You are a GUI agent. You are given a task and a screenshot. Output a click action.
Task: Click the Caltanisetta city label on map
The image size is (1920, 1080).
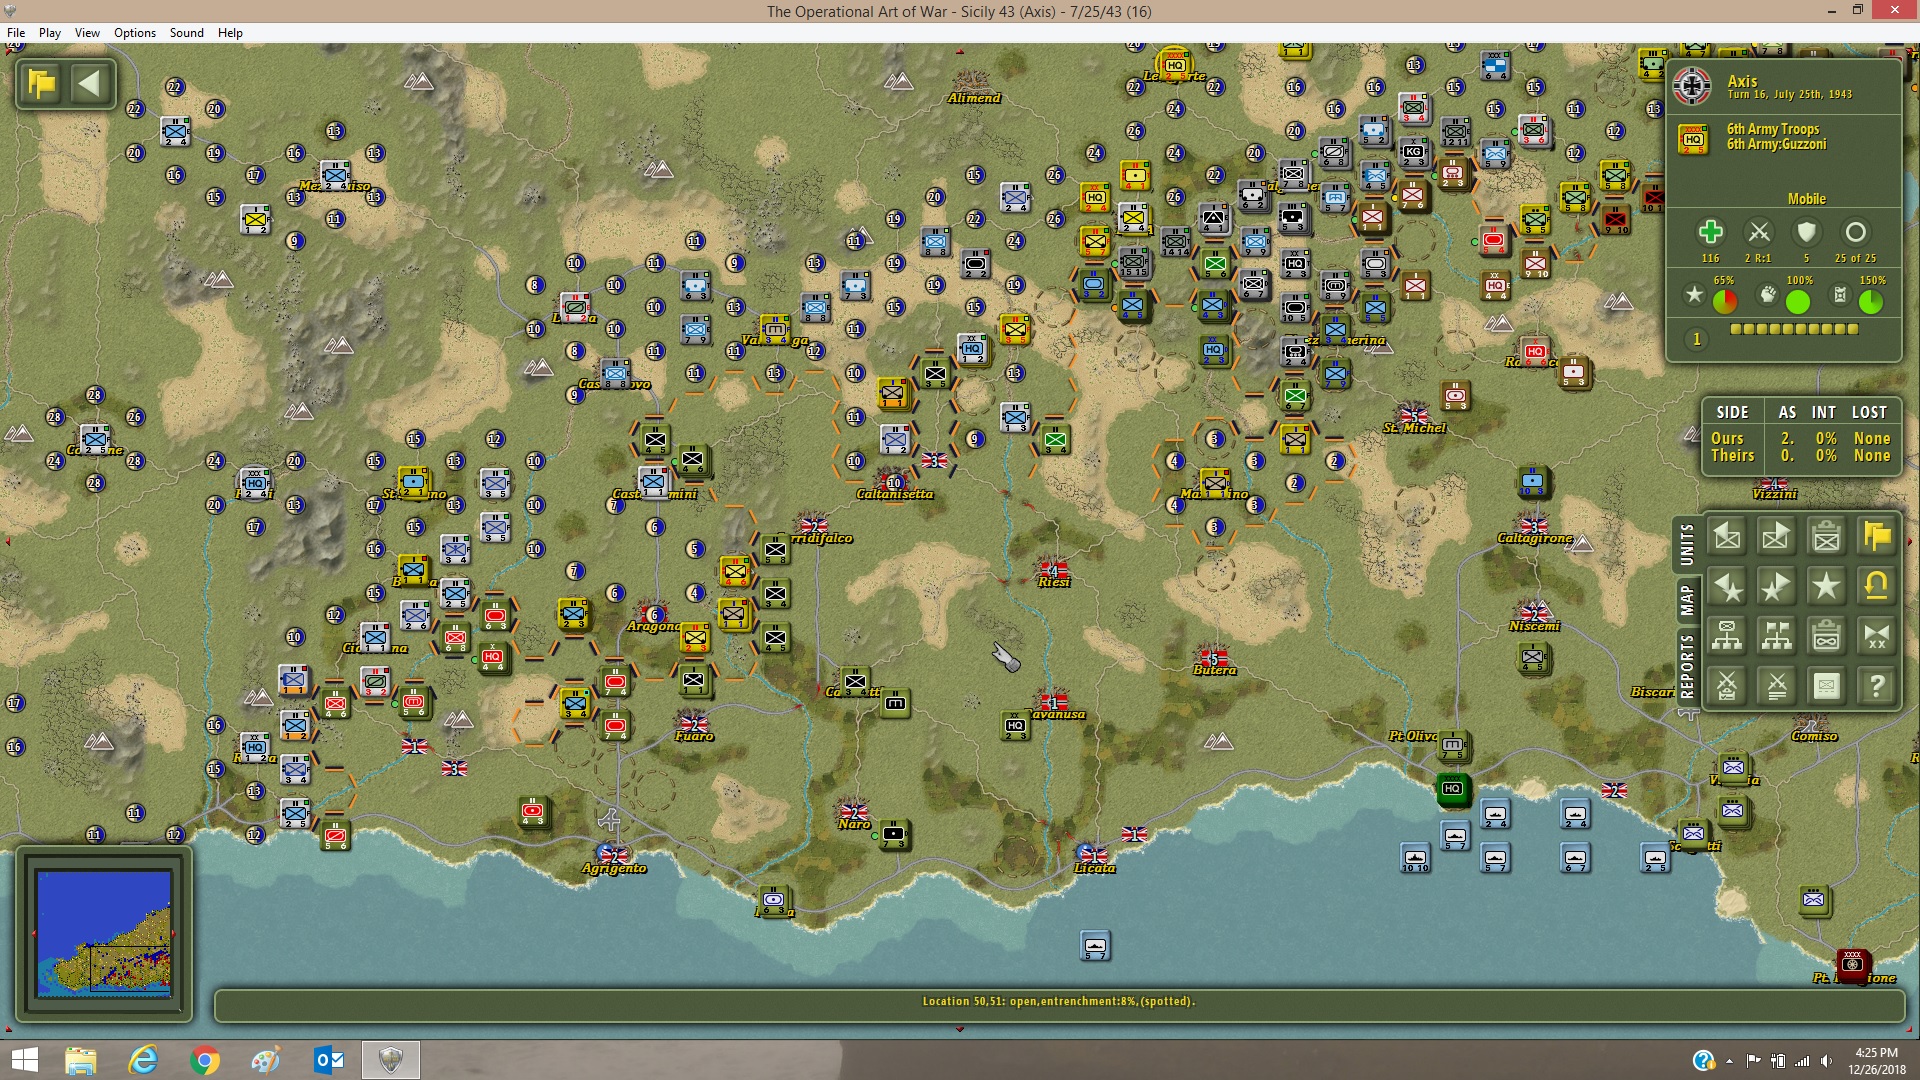894,494
